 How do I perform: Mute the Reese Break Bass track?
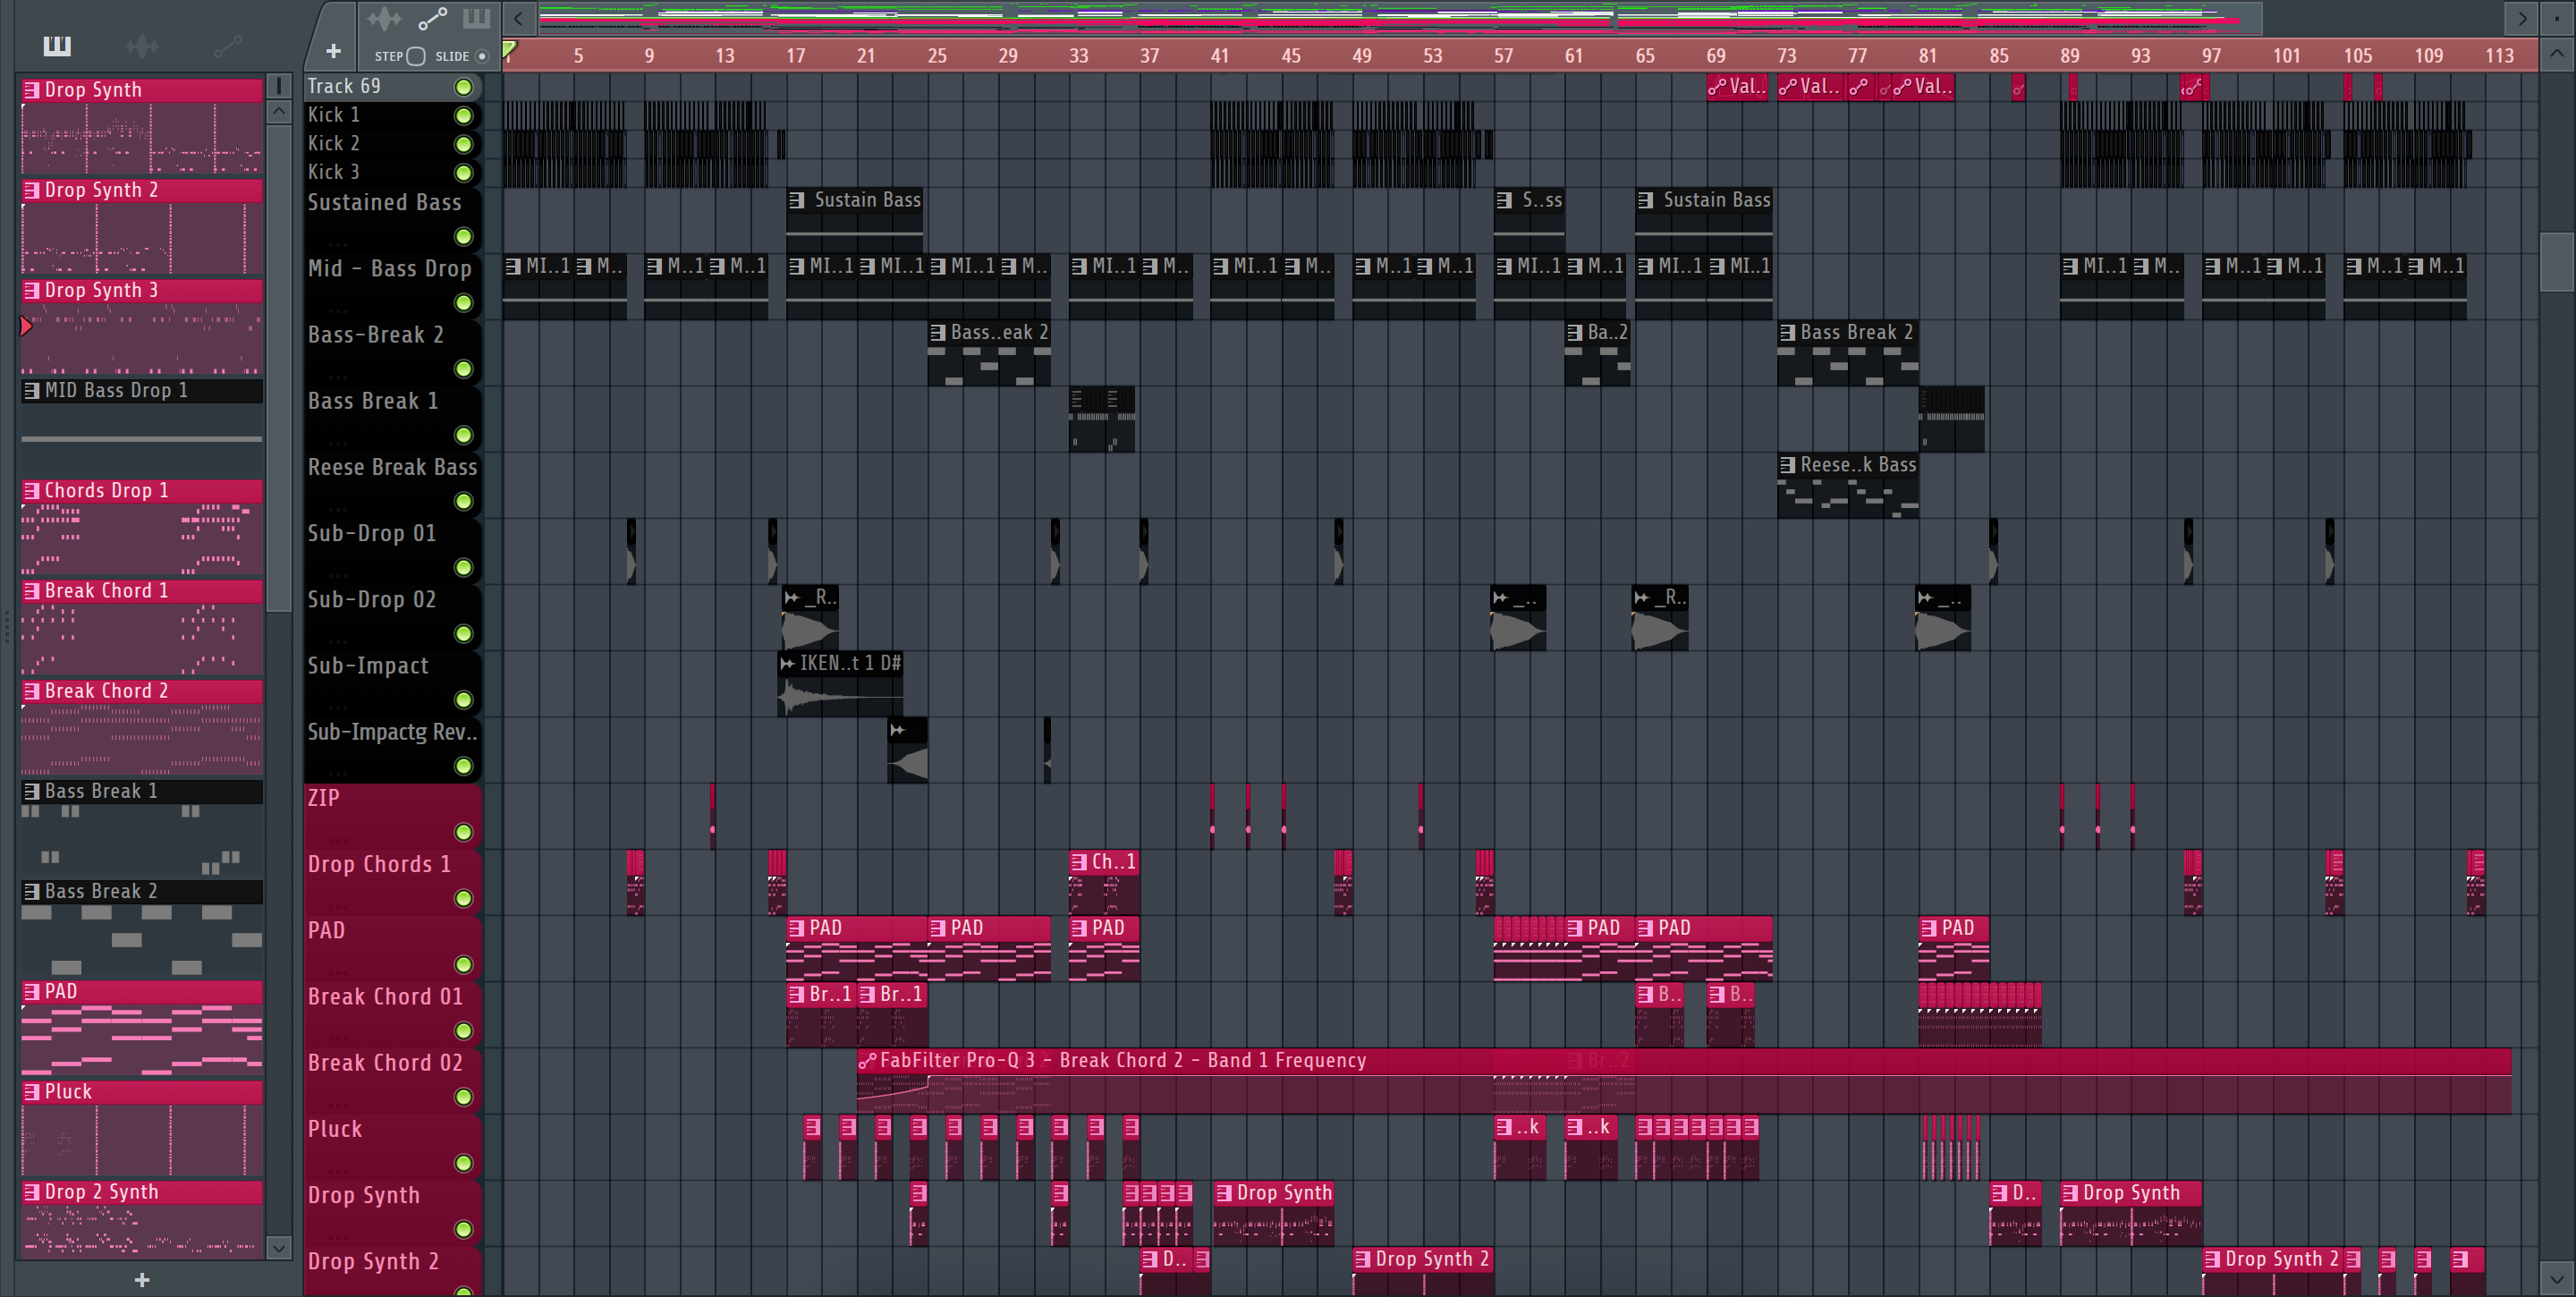tap(464, 501)
